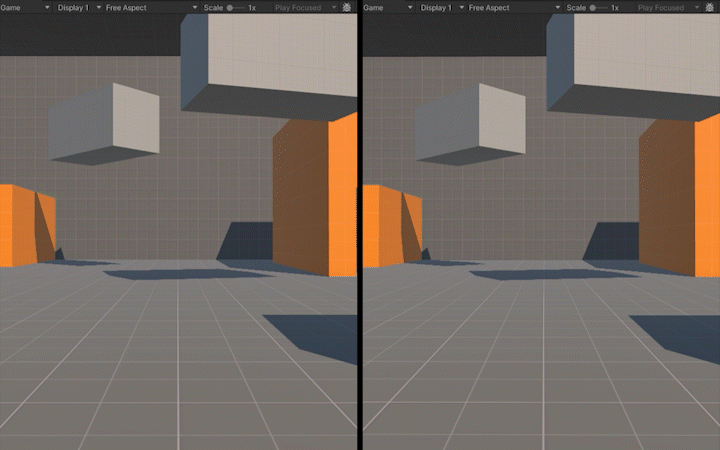Click the Scale label in right panel
Image resolution: width=720 pixels, height=450 pixels.
pyautogui.click(x=576, y=8)
